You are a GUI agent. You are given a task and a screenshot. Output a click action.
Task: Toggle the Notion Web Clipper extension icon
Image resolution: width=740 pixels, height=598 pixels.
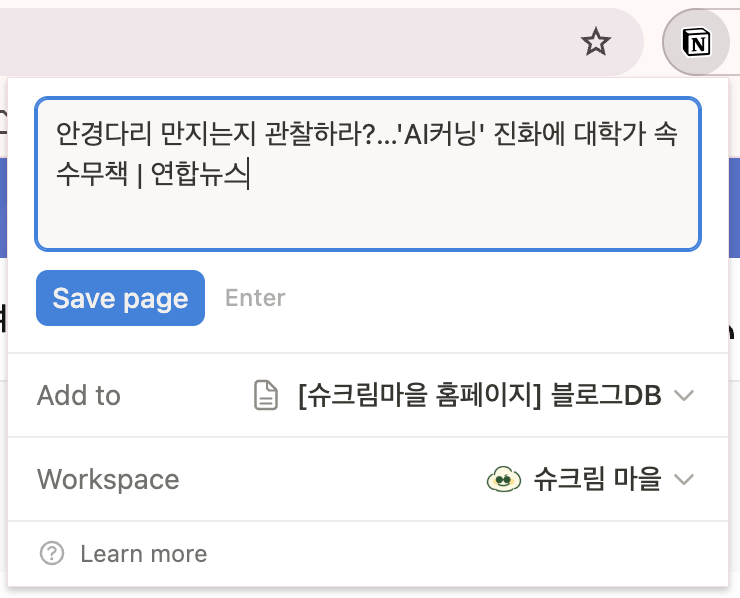tap(696, 42)
